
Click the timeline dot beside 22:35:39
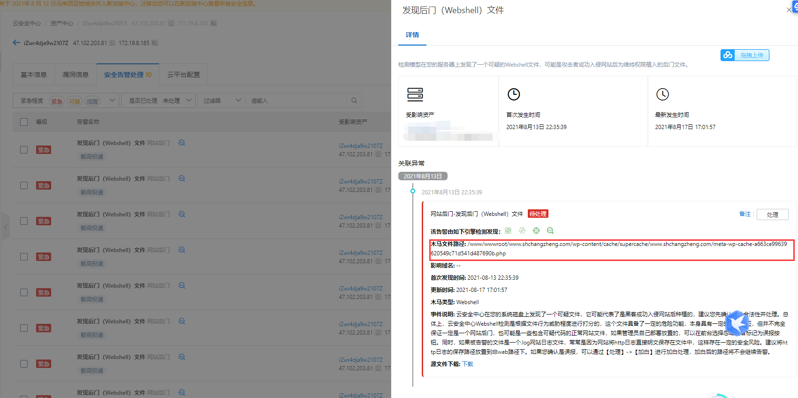(413, 191)
